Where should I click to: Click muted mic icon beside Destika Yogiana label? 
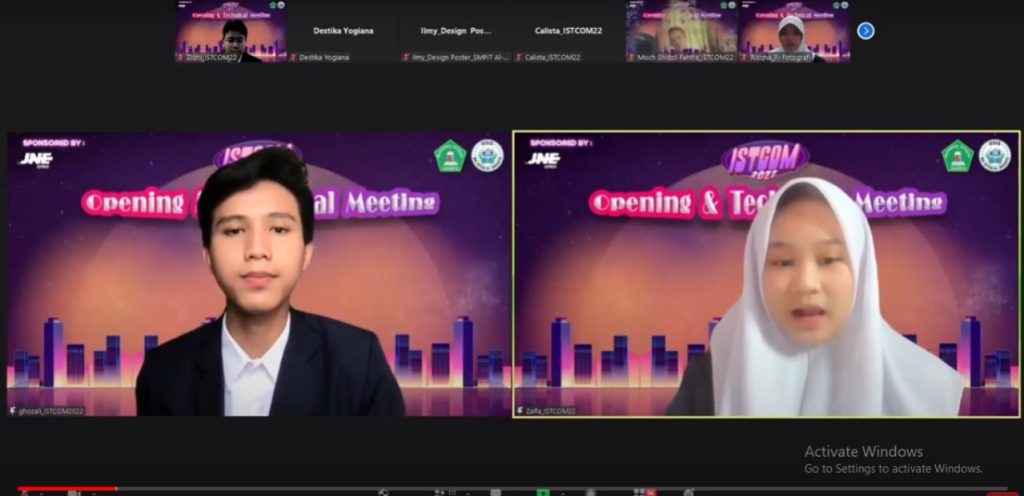click(x=293, y=57)
